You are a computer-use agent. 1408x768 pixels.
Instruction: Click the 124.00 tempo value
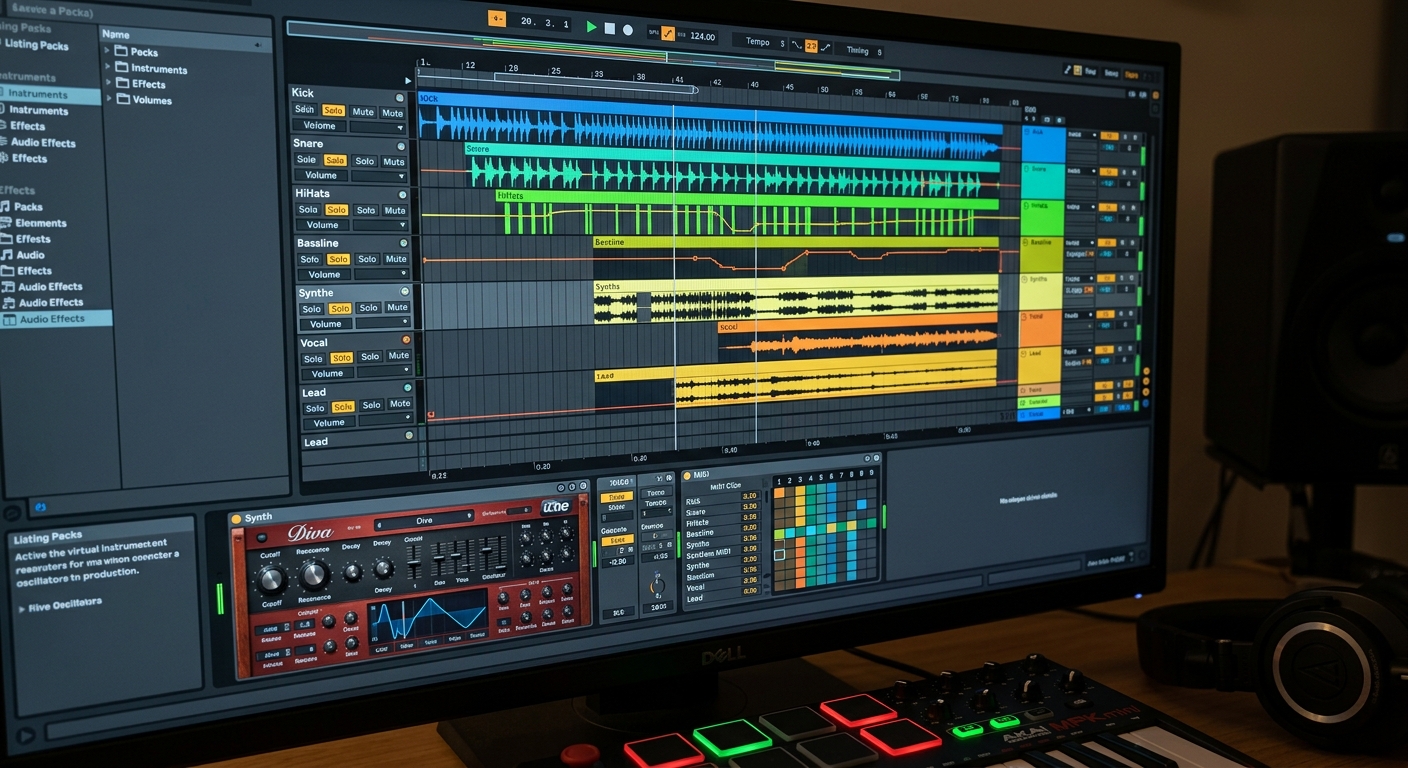point(702,37)
